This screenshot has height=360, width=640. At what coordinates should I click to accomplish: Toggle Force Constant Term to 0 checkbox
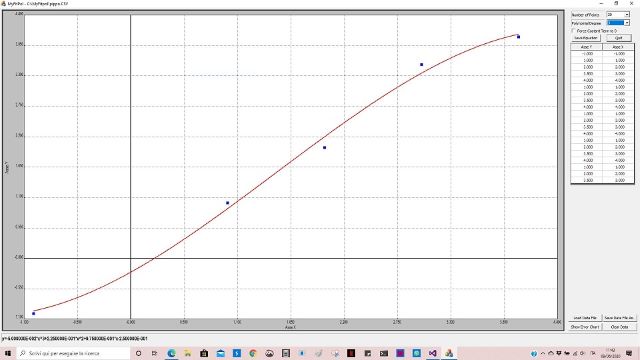point(573,31)
